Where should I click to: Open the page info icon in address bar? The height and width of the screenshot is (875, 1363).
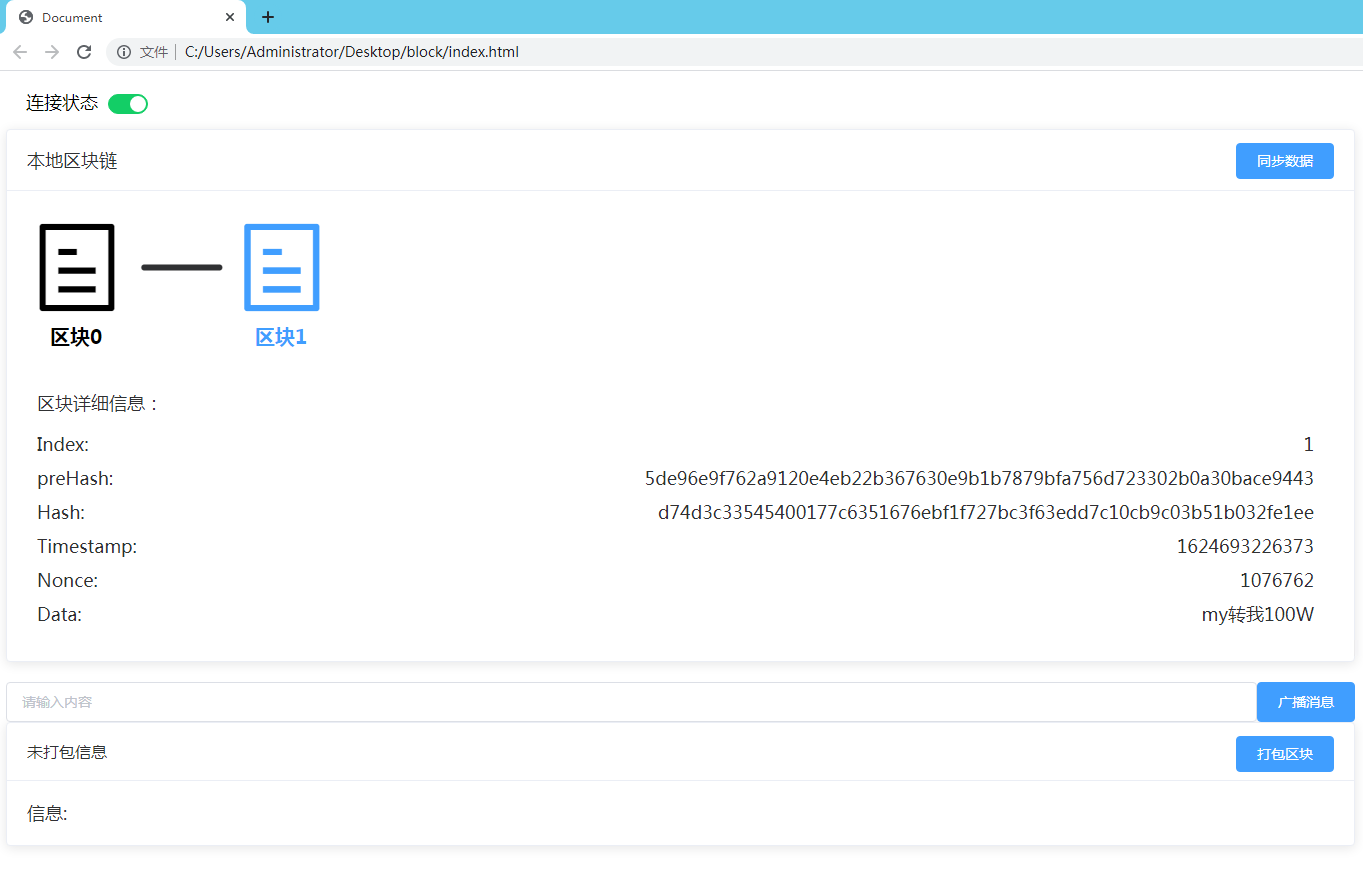[x=123, y=51]
